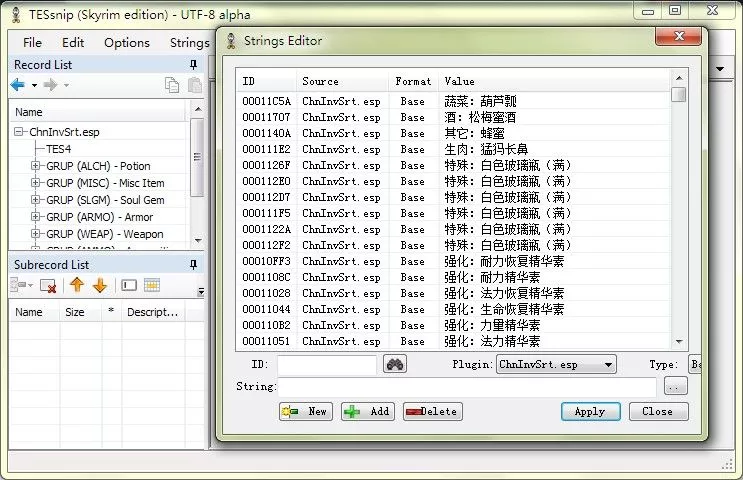Pin the Record List panel
This screenshot has width=743, height=480.
coord(193,64)
